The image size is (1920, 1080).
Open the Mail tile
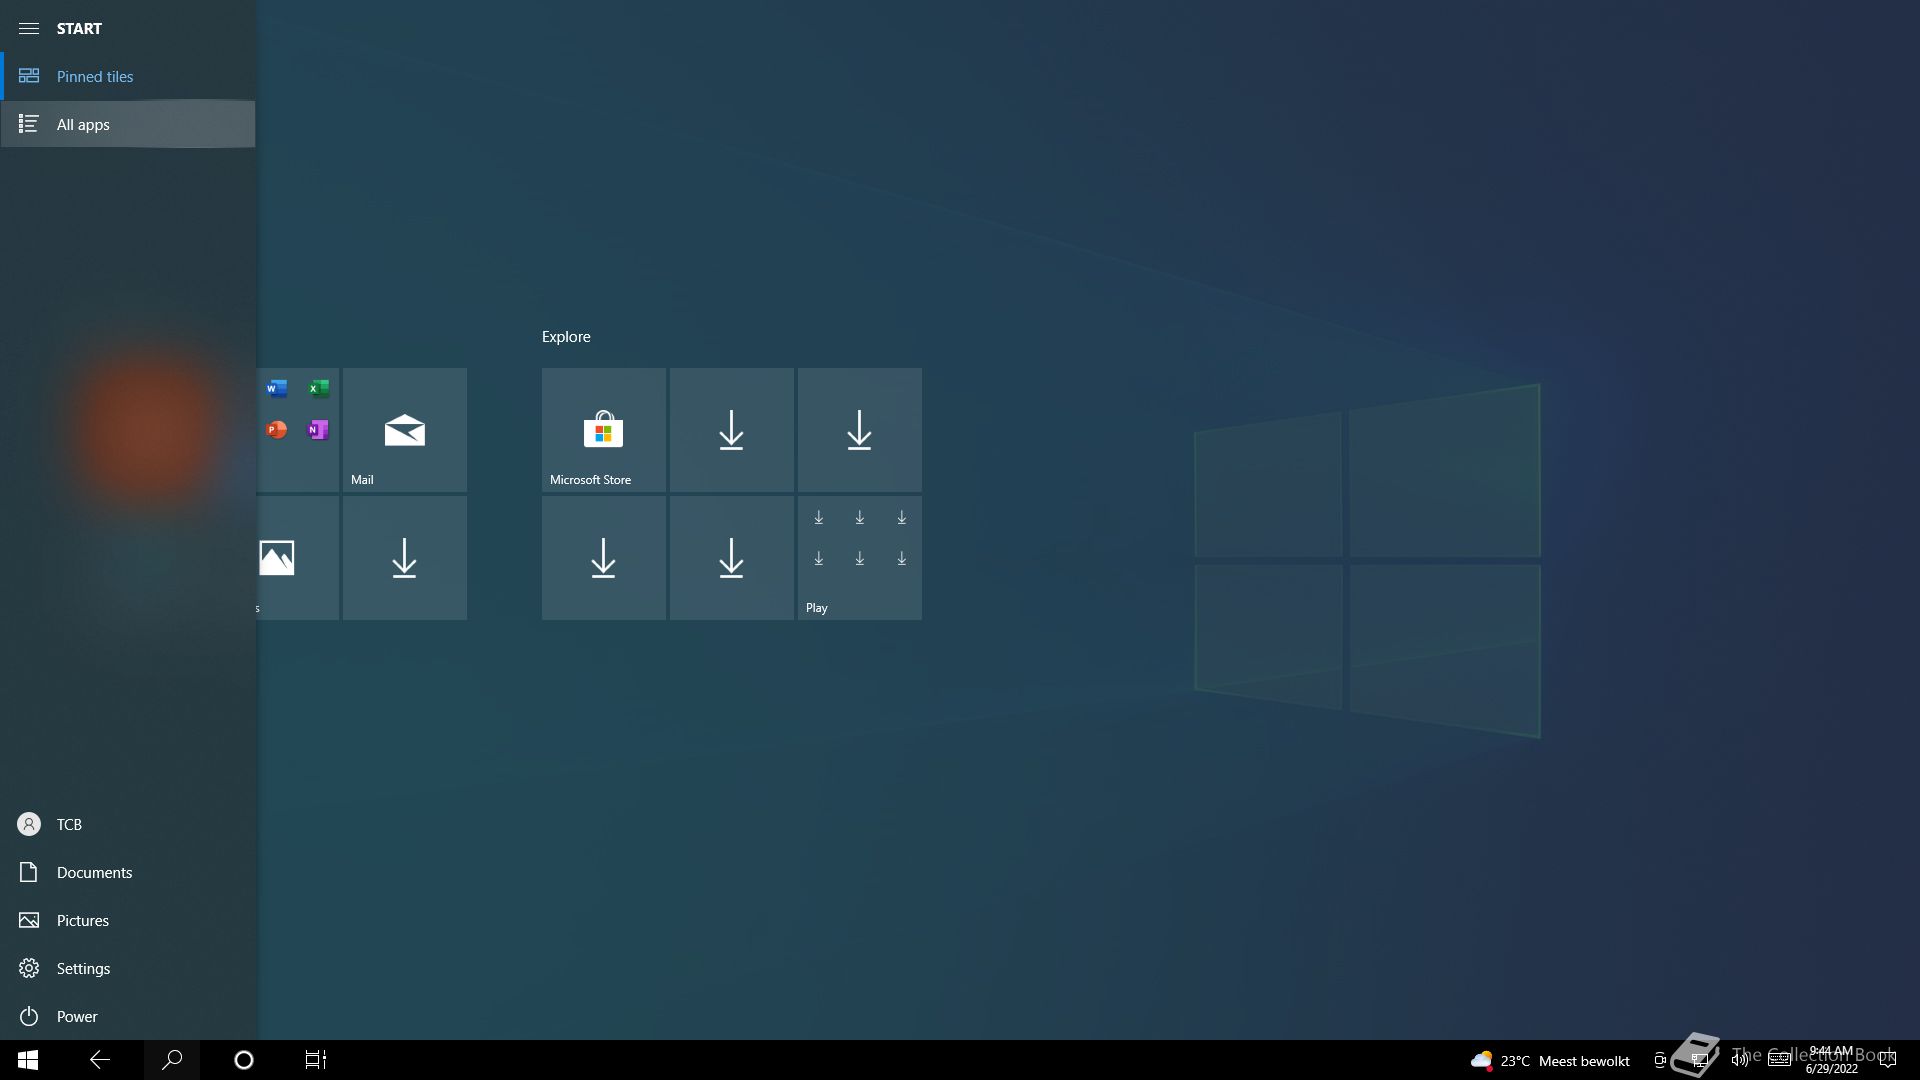pyautogui.click(x=404, y=430)
